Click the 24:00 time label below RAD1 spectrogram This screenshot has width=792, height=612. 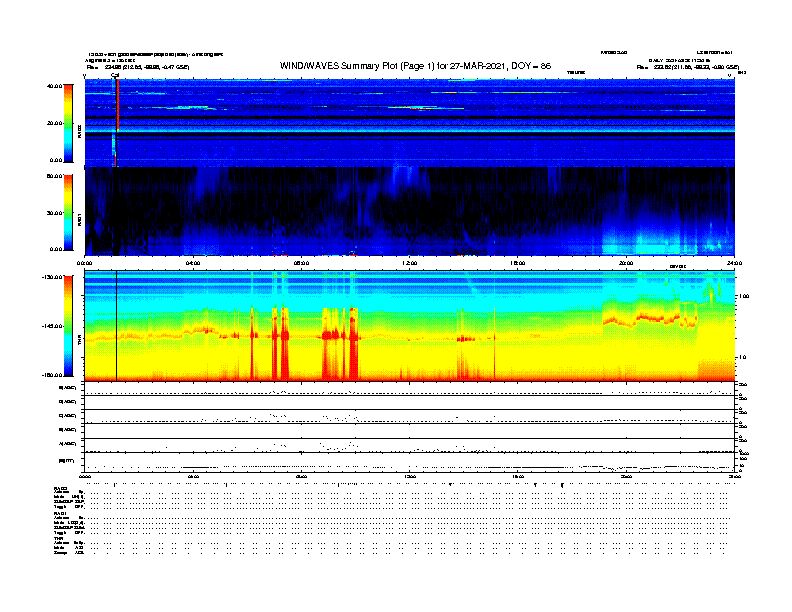point(734,263)
